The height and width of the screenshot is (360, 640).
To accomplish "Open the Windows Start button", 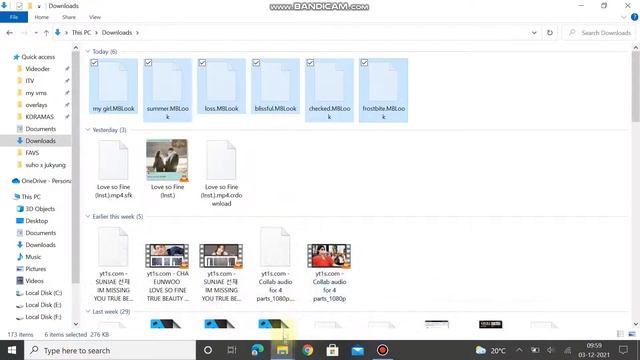I will pyautogui.click(x=12, y=350).
